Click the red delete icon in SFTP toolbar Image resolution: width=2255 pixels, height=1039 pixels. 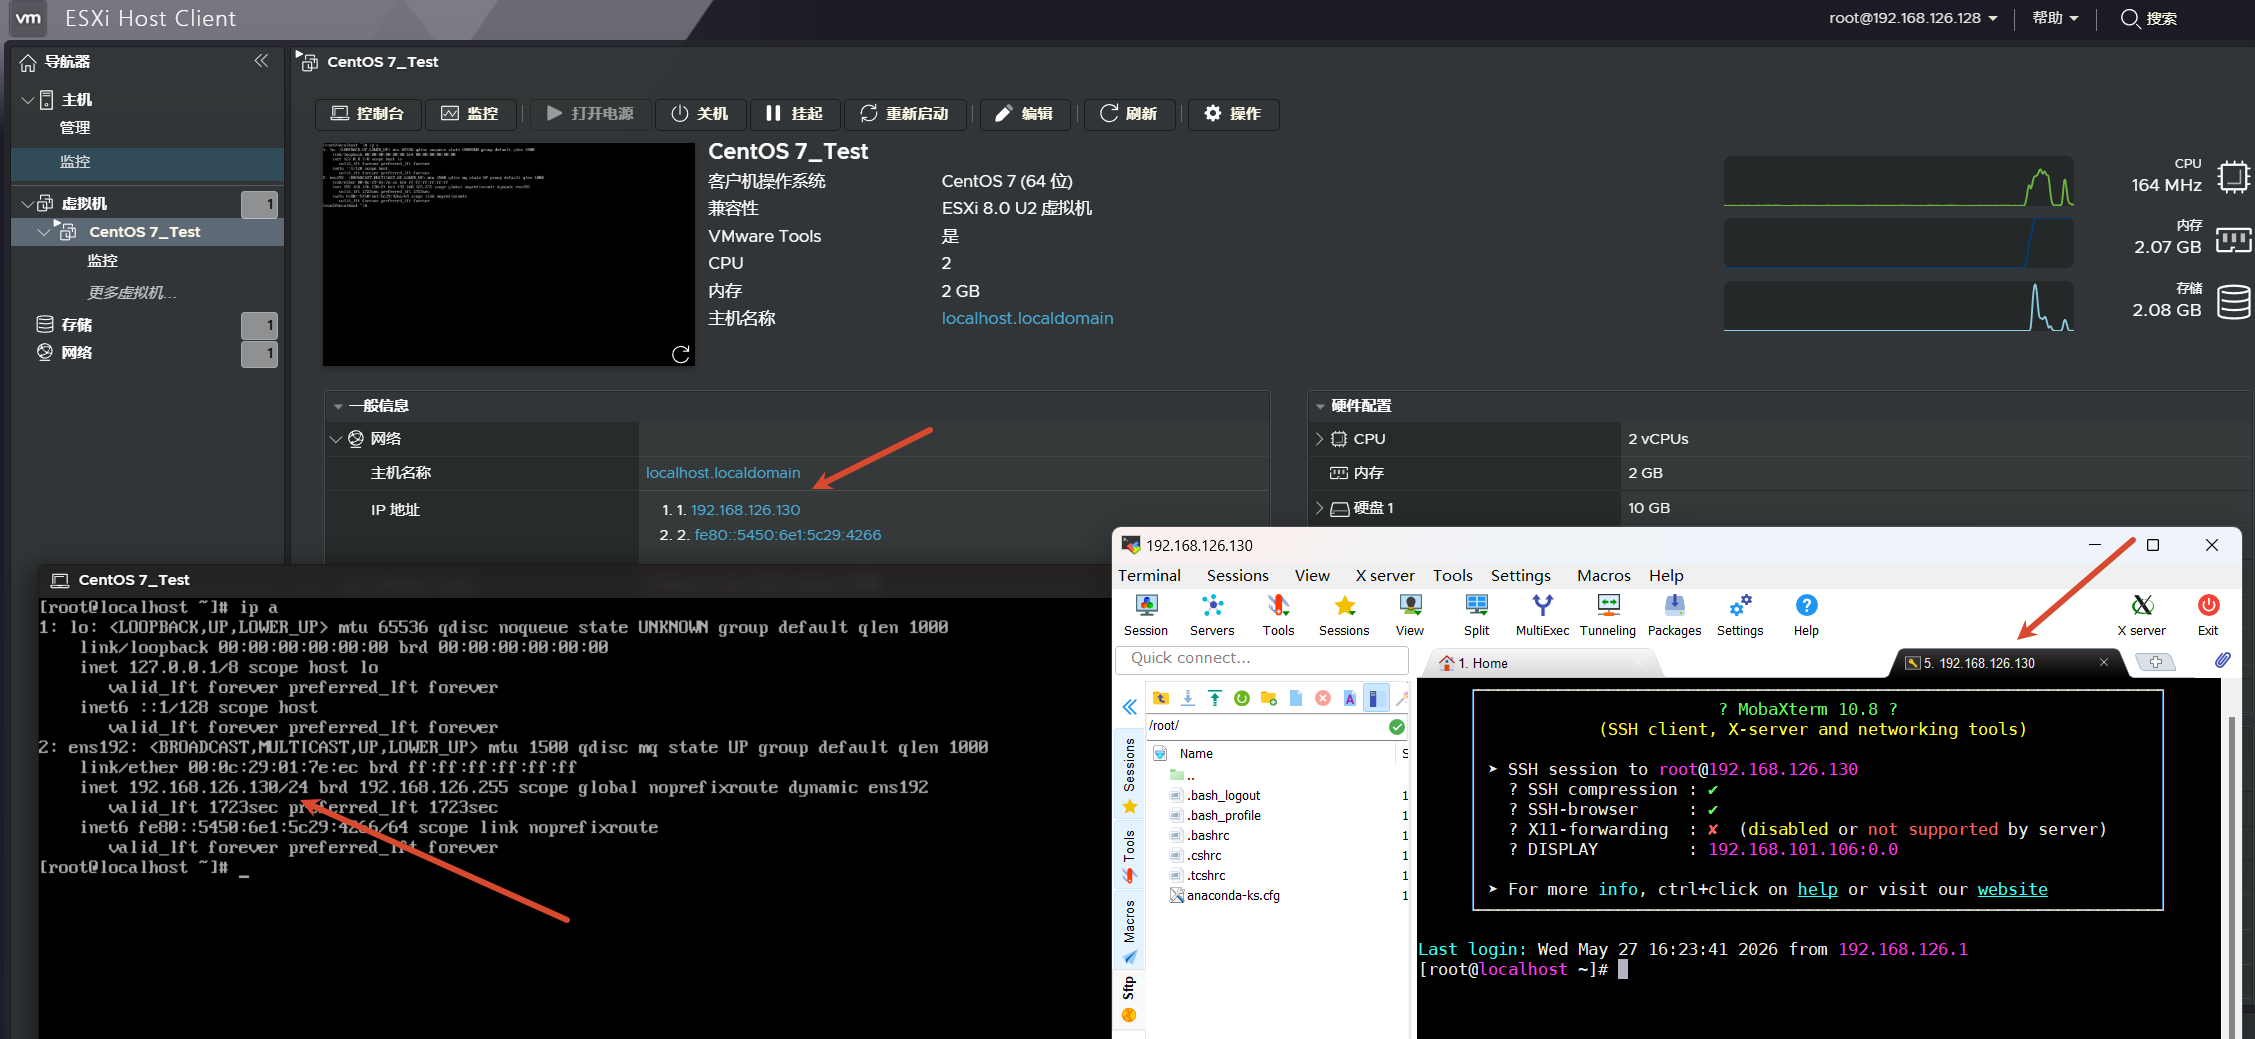pyautogui.click(x=1323, y=698)
